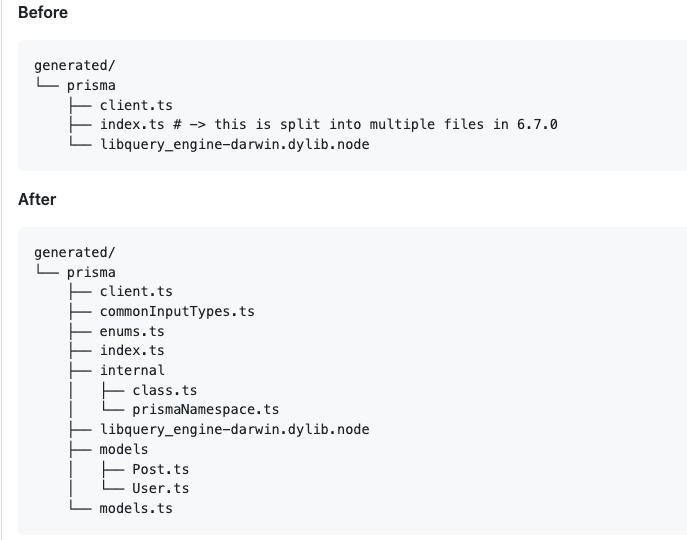
Task: Select User.ts under models
Action: [161, 488]
